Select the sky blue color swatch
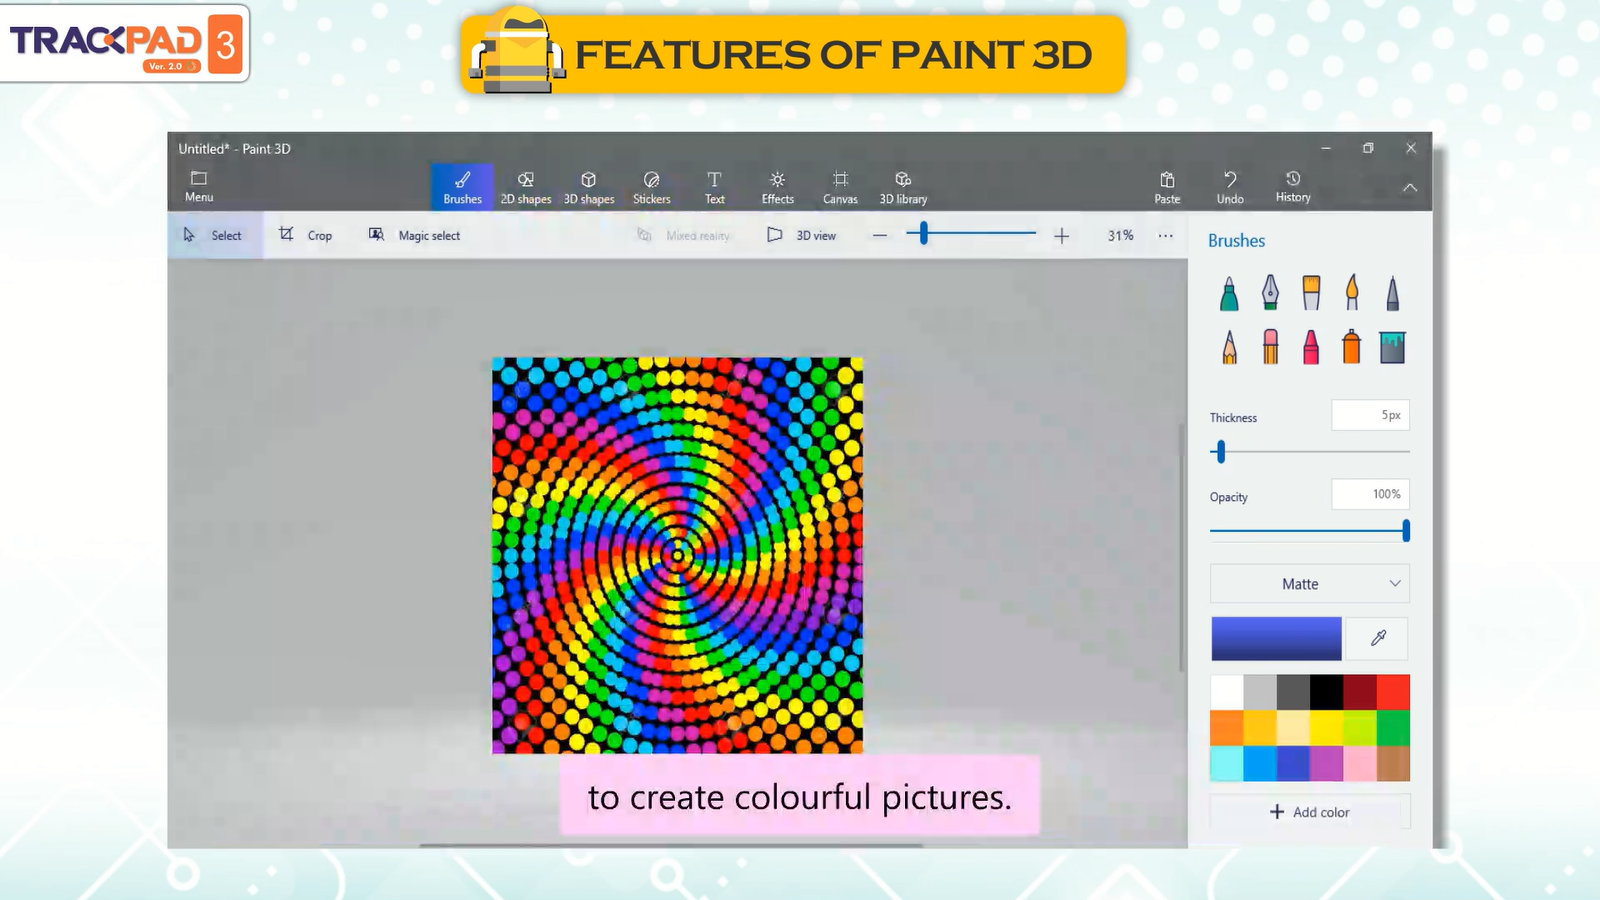Screen dimensions: 1600x900 point(1260,763)
